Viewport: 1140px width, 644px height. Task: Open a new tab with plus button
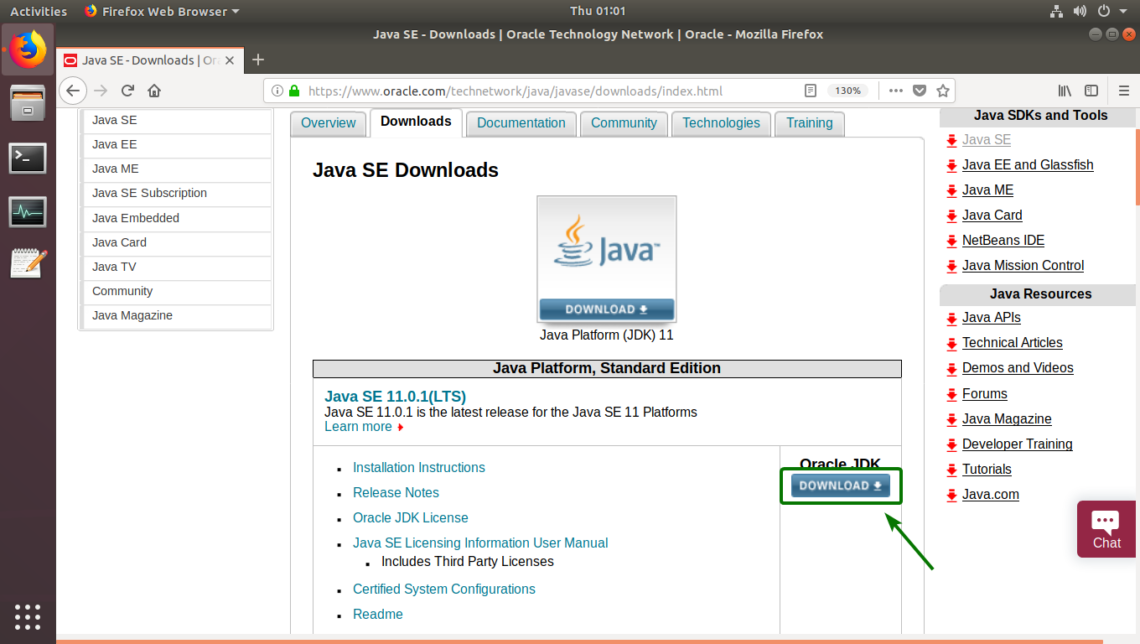(258, 60)
